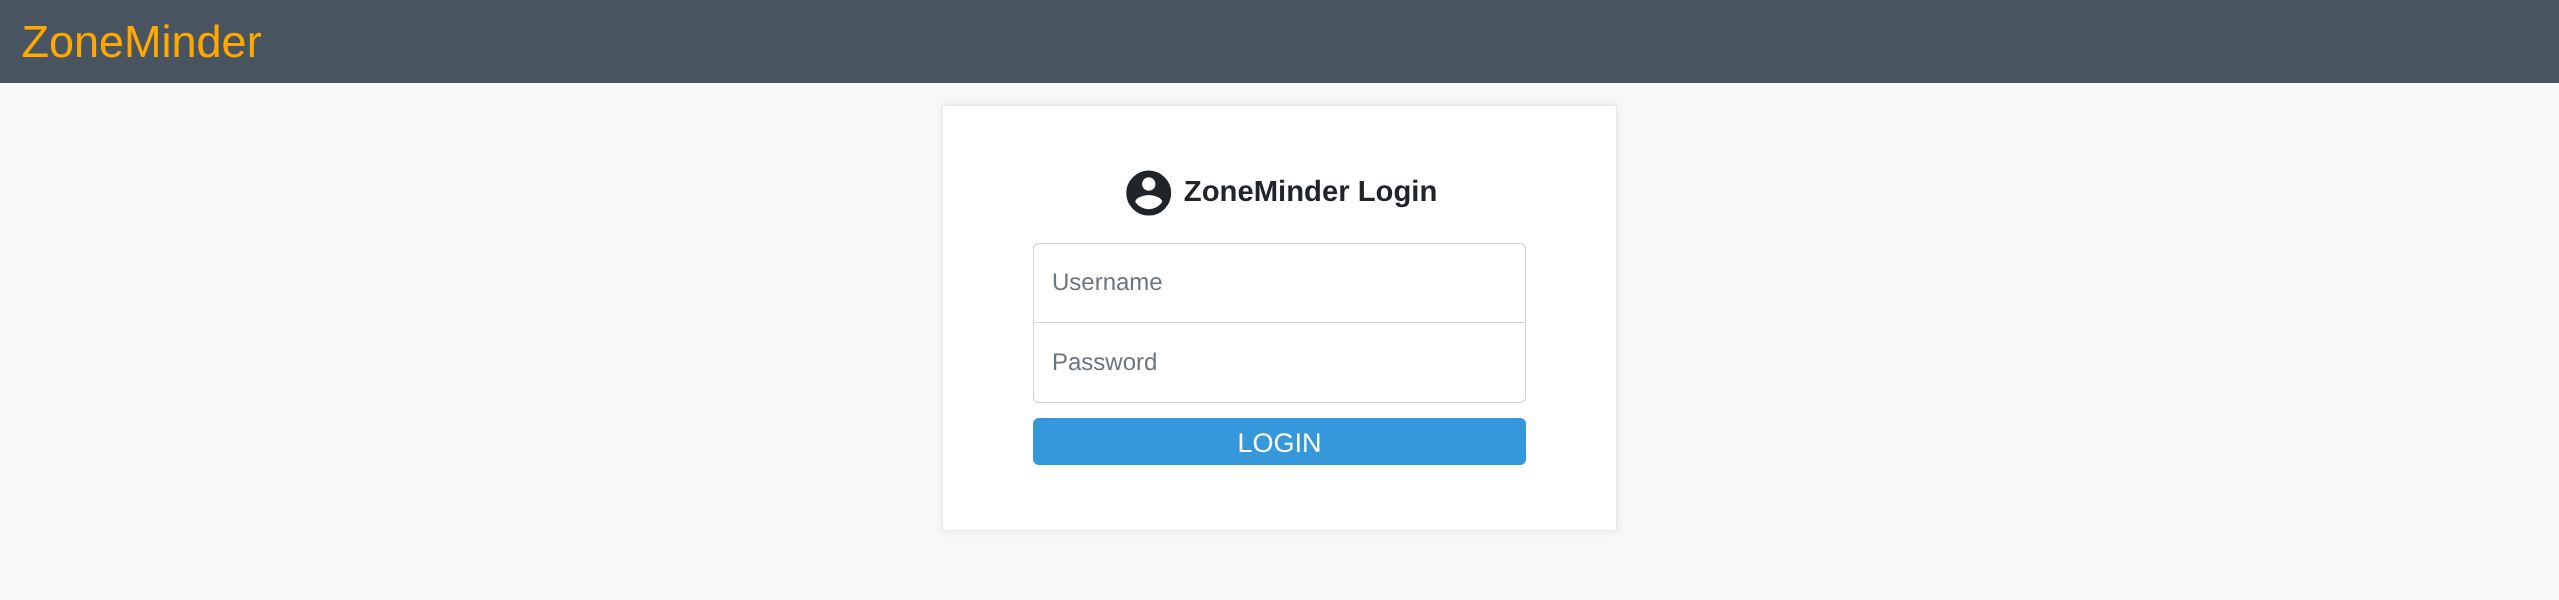Go to the ZoneMinder logo in the header

[141, 42]
